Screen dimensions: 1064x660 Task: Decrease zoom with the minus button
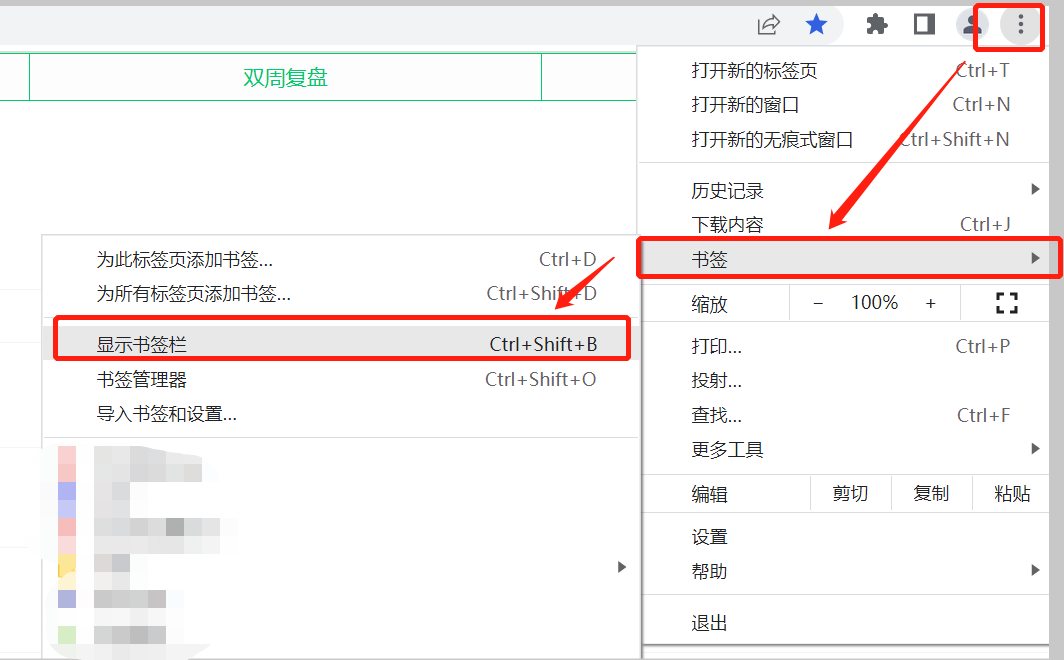click(818, 303)
